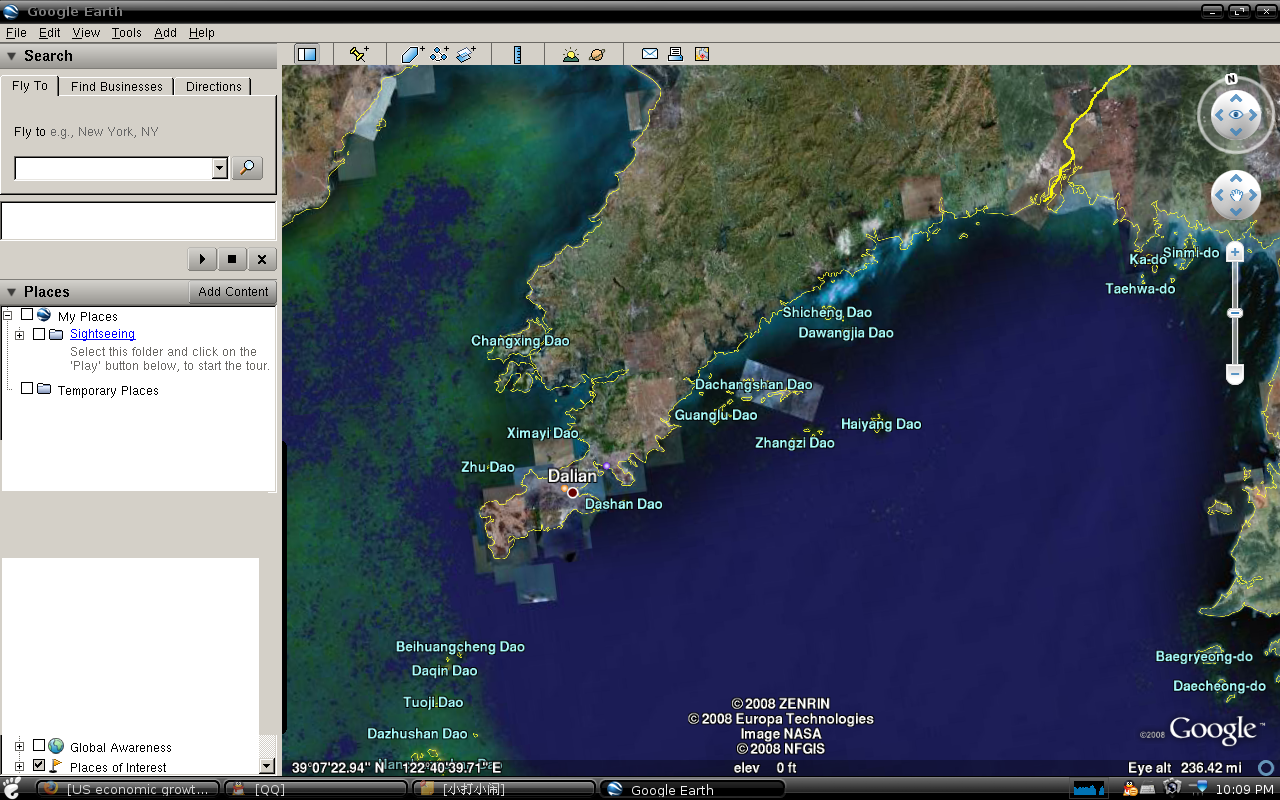Screen dimensions: 1280x800
Task: Toggle the Sunlight icon in toolbar
Action: [570, 54]
